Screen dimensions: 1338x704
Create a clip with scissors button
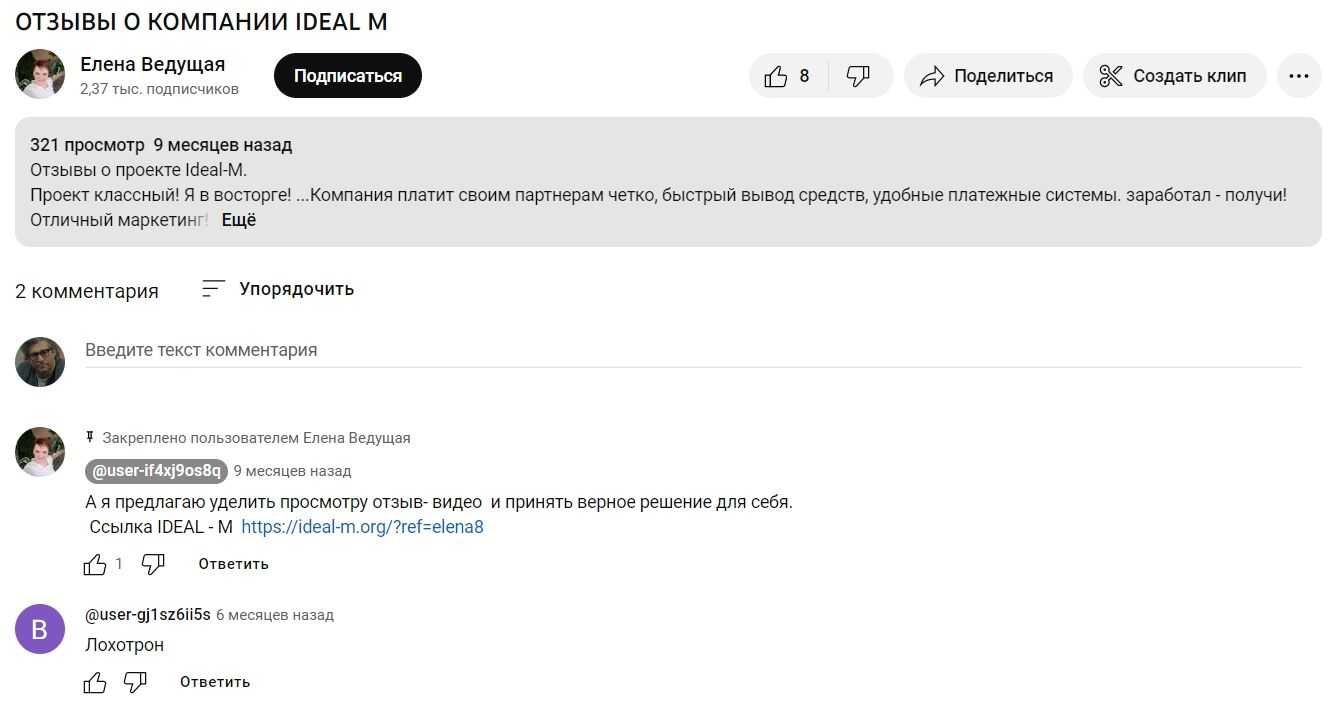pos(1173,76)
